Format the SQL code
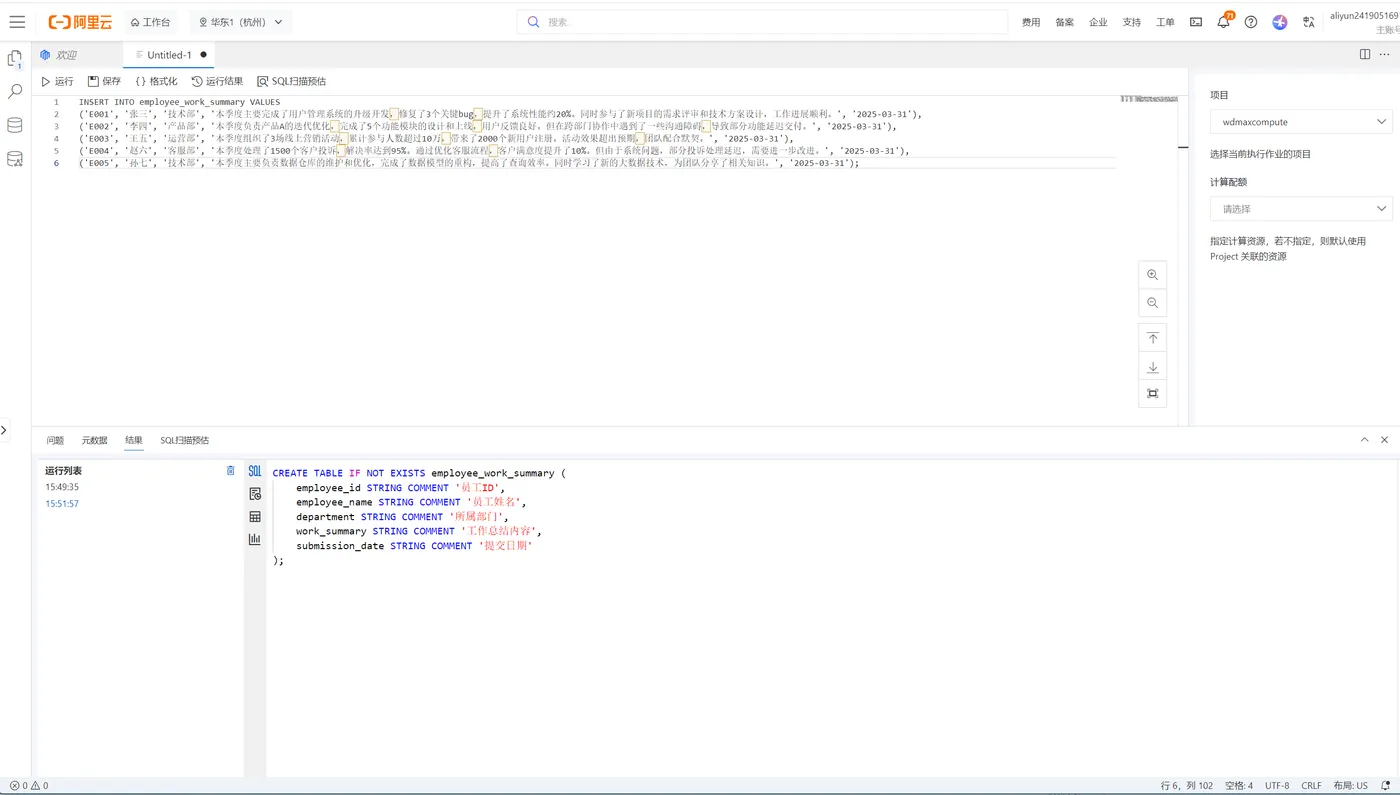The width and height of the screenshot is (1400, 795). tap(156, 81)
